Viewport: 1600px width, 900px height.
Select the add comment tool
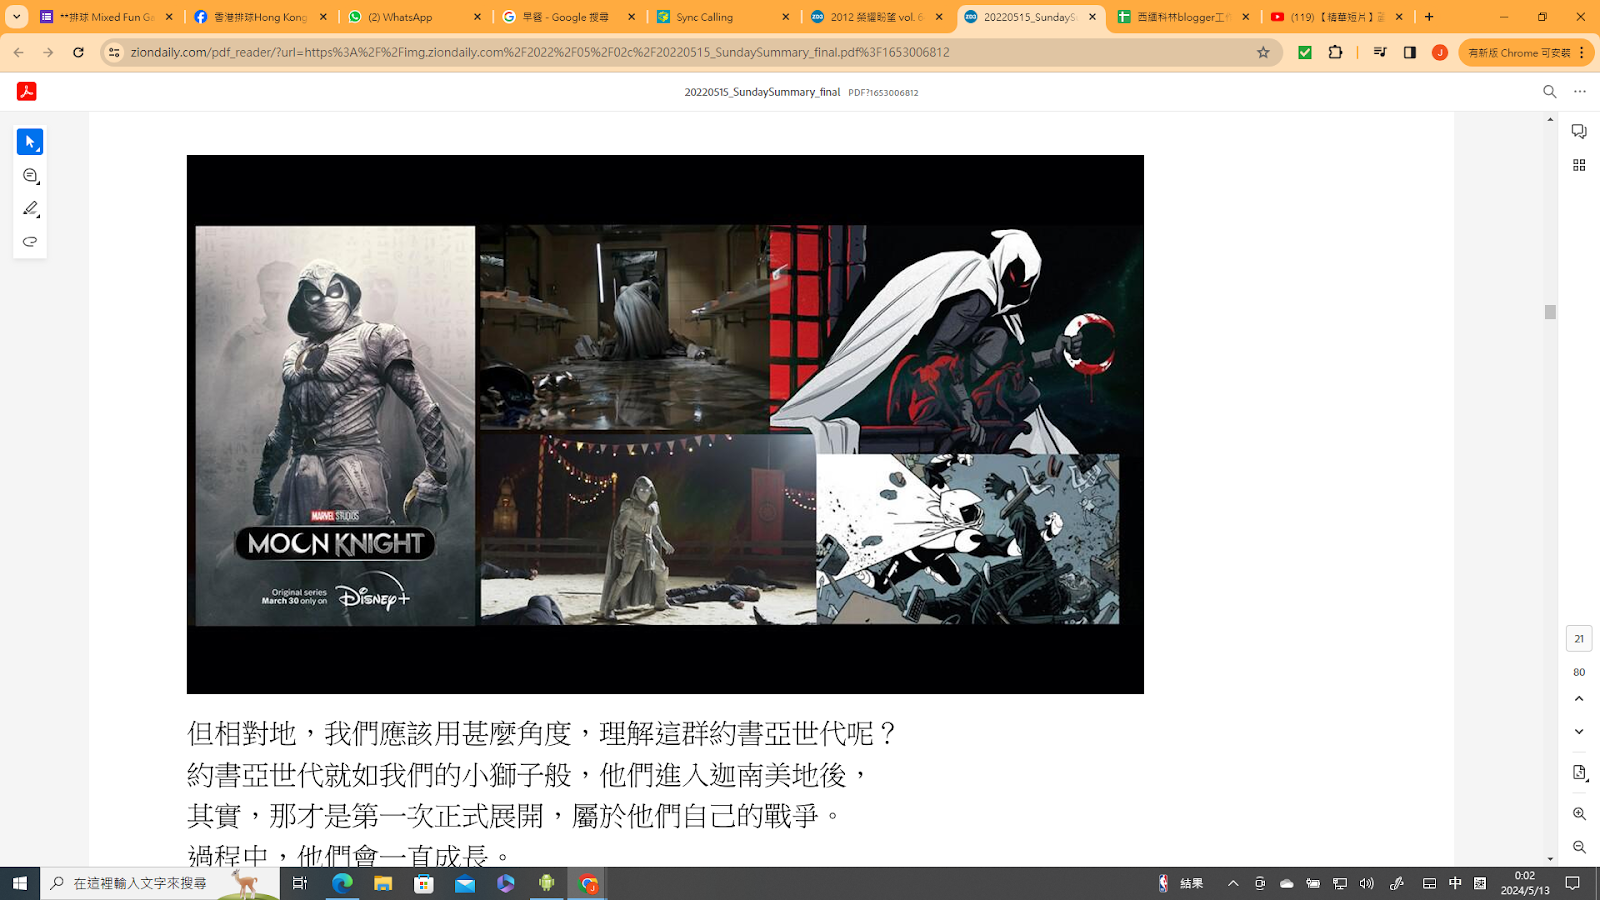30,176
